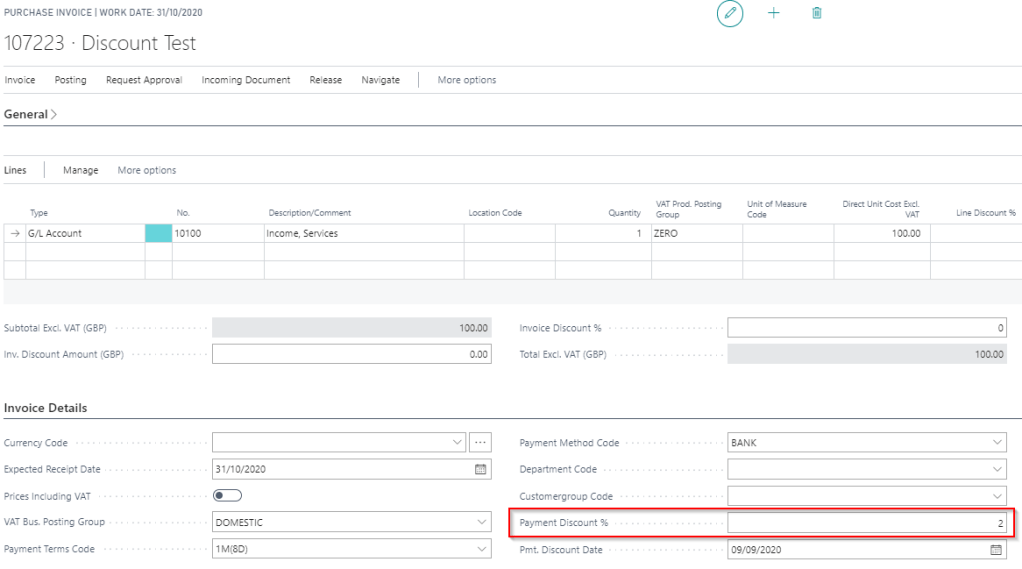
Task: Click the trash delete icon
Action: pos(816,14)
